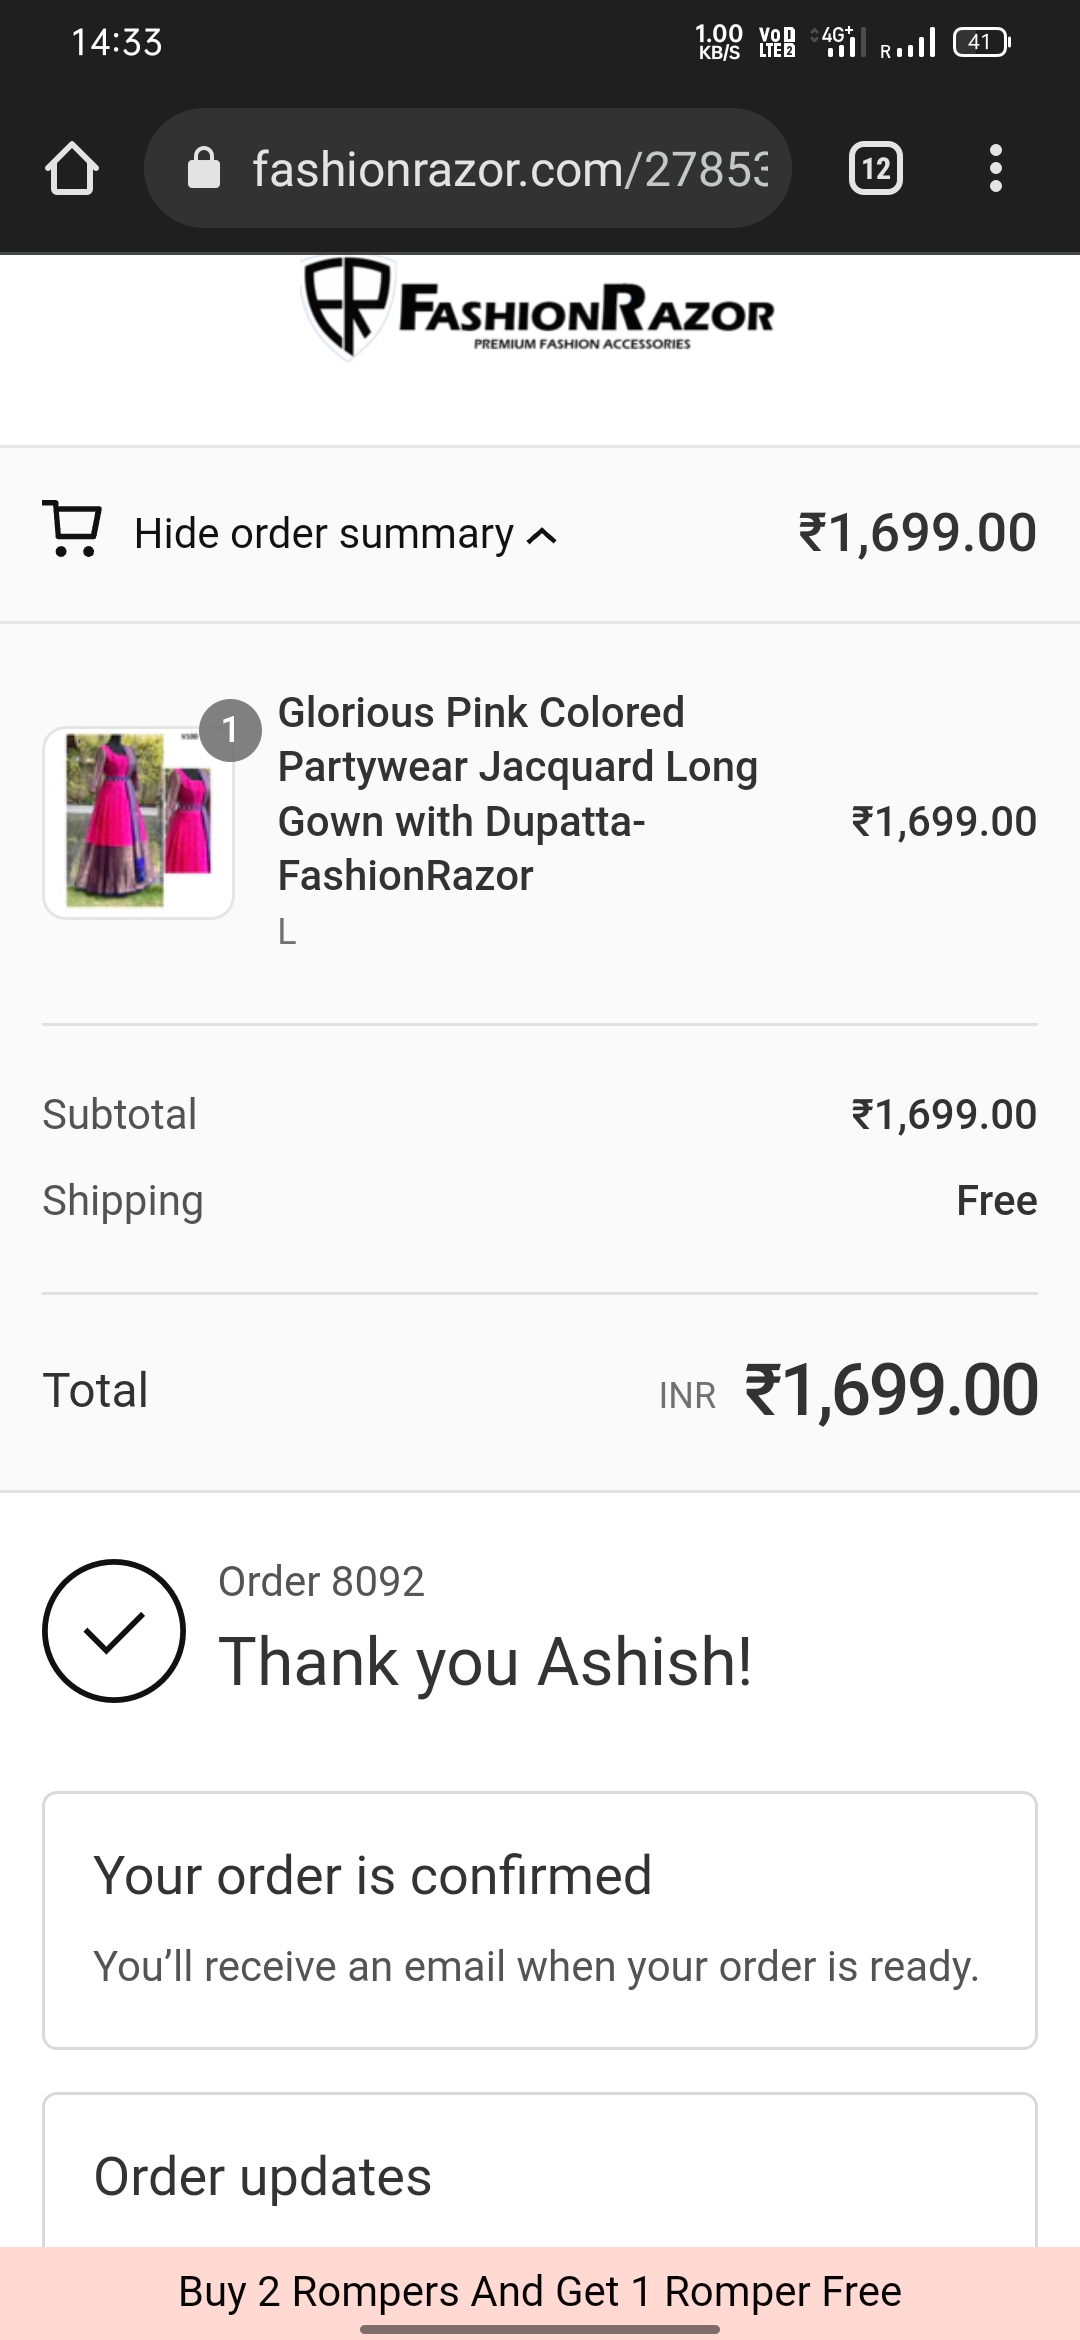The width and height of the screenshot is (1080, 2340).
Task: Click the FashionRazor logo
Action: coord(540,310)
